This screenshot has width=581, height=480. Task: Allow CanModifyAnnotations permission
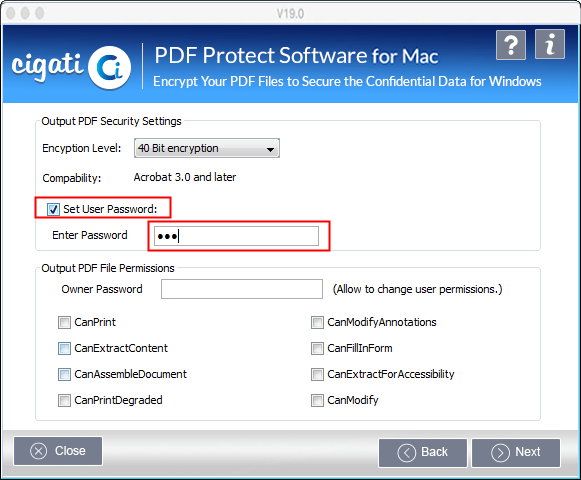tap(317, 322)
